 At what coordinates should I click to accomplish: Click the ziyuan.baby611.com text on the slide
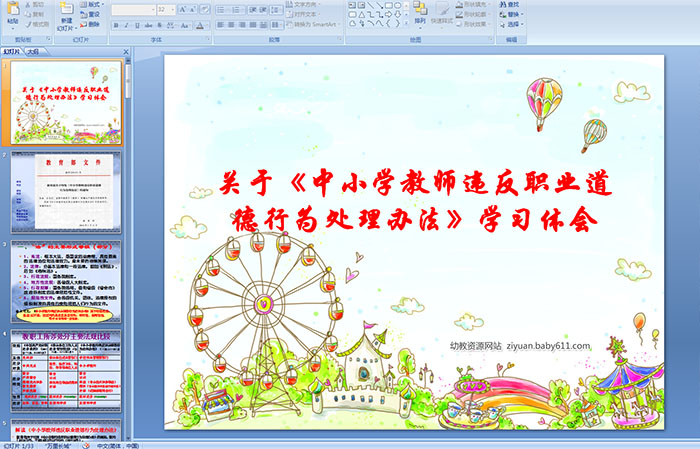click(548, 346)
